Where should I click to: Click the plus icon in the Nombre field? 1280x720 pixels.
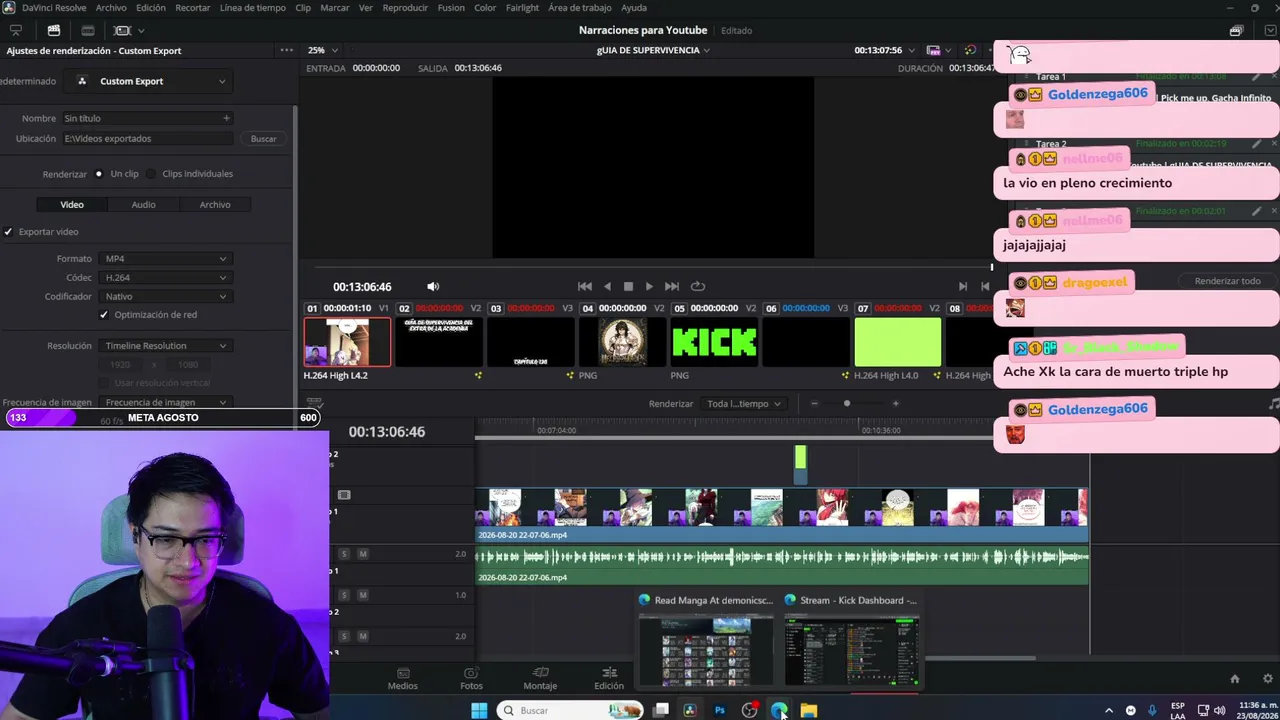[x=226, y=118]
